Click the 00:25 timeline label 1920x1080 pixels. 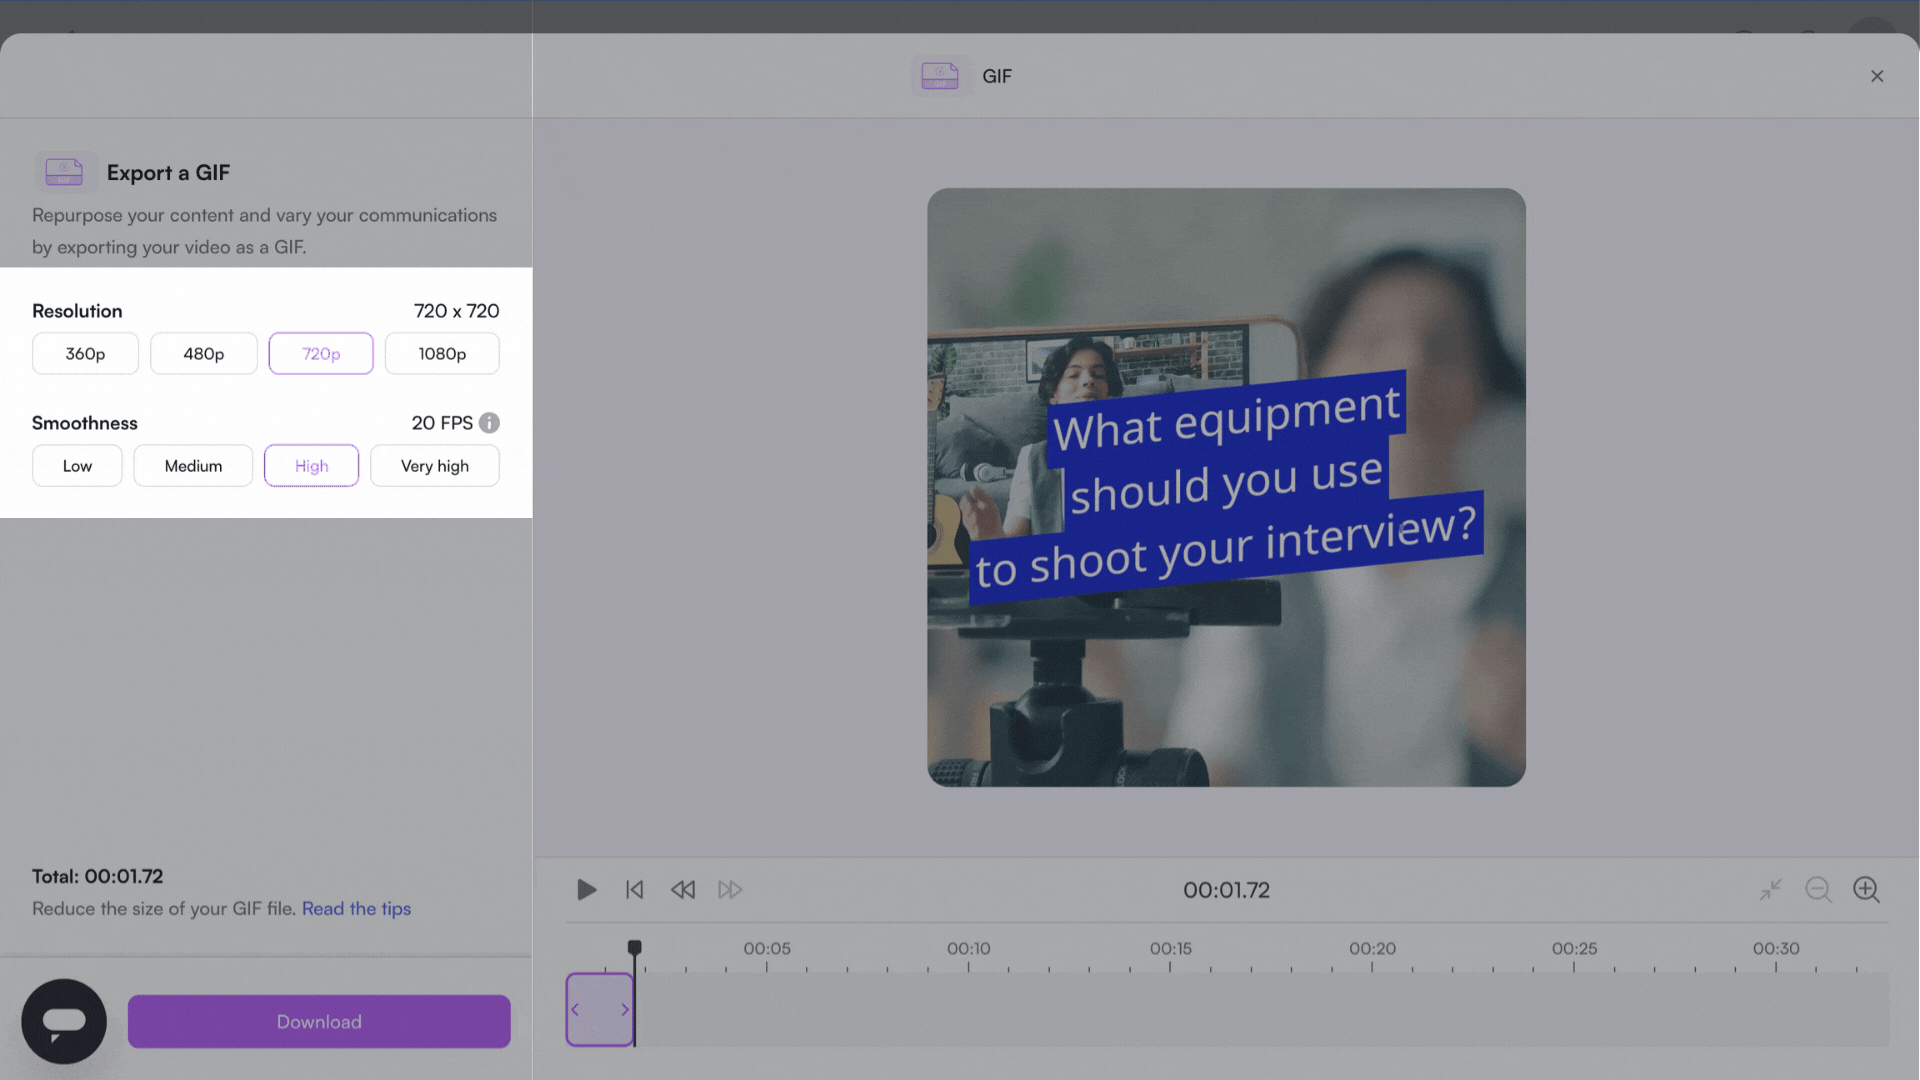click(1574, 948)
